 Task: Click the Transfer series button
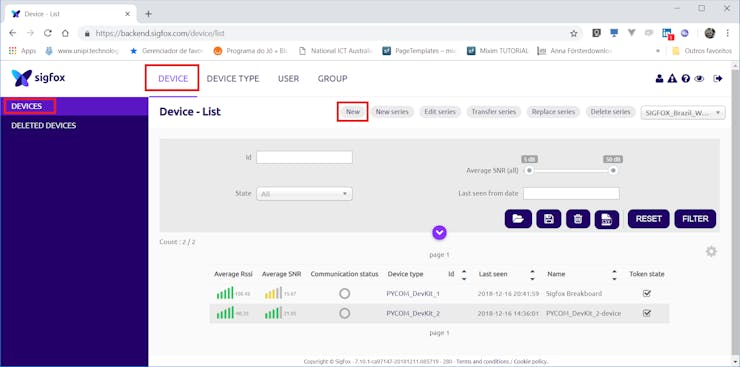pos(494,112)
